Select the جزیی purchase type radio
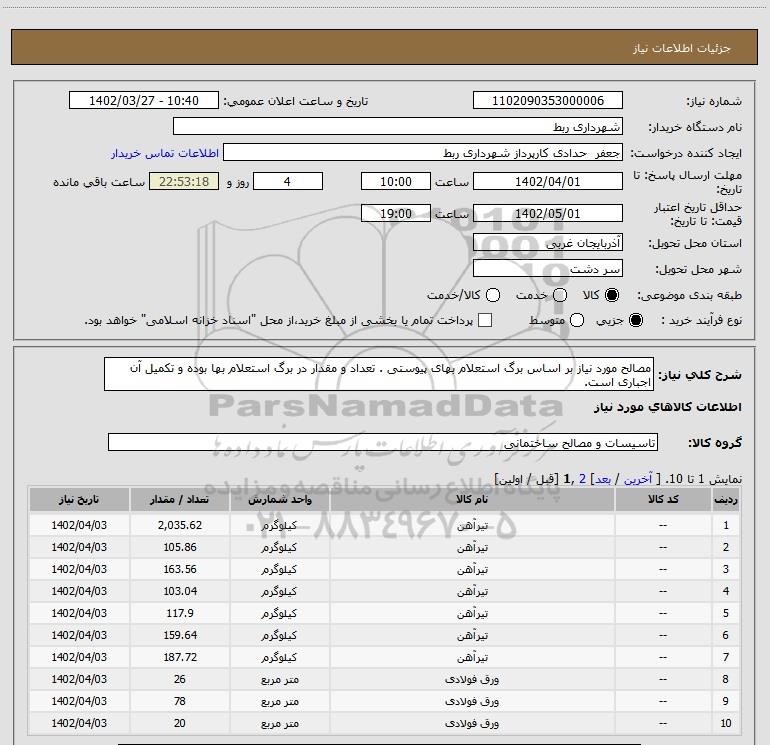This screenshot has width=770, height=745. pos(635,320)
